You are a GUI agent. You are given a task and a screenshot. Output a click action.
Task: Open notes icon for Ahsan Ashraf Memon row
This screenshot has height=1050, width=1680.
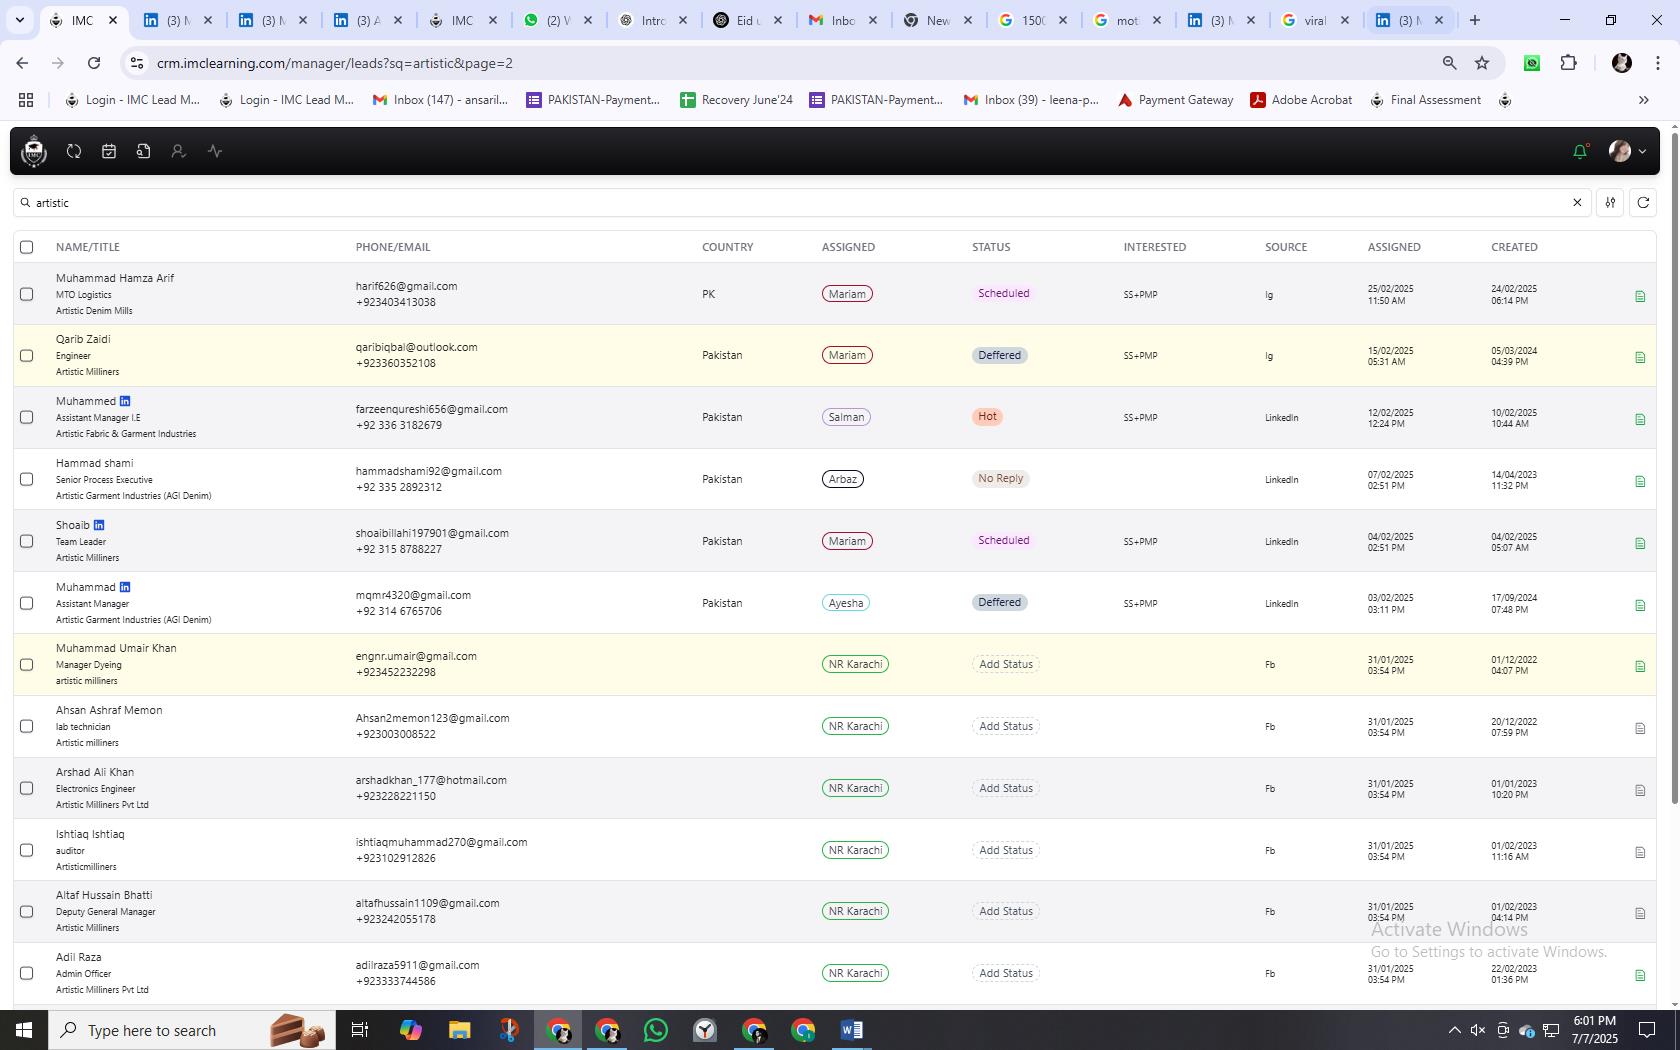tap(1640, 728)
